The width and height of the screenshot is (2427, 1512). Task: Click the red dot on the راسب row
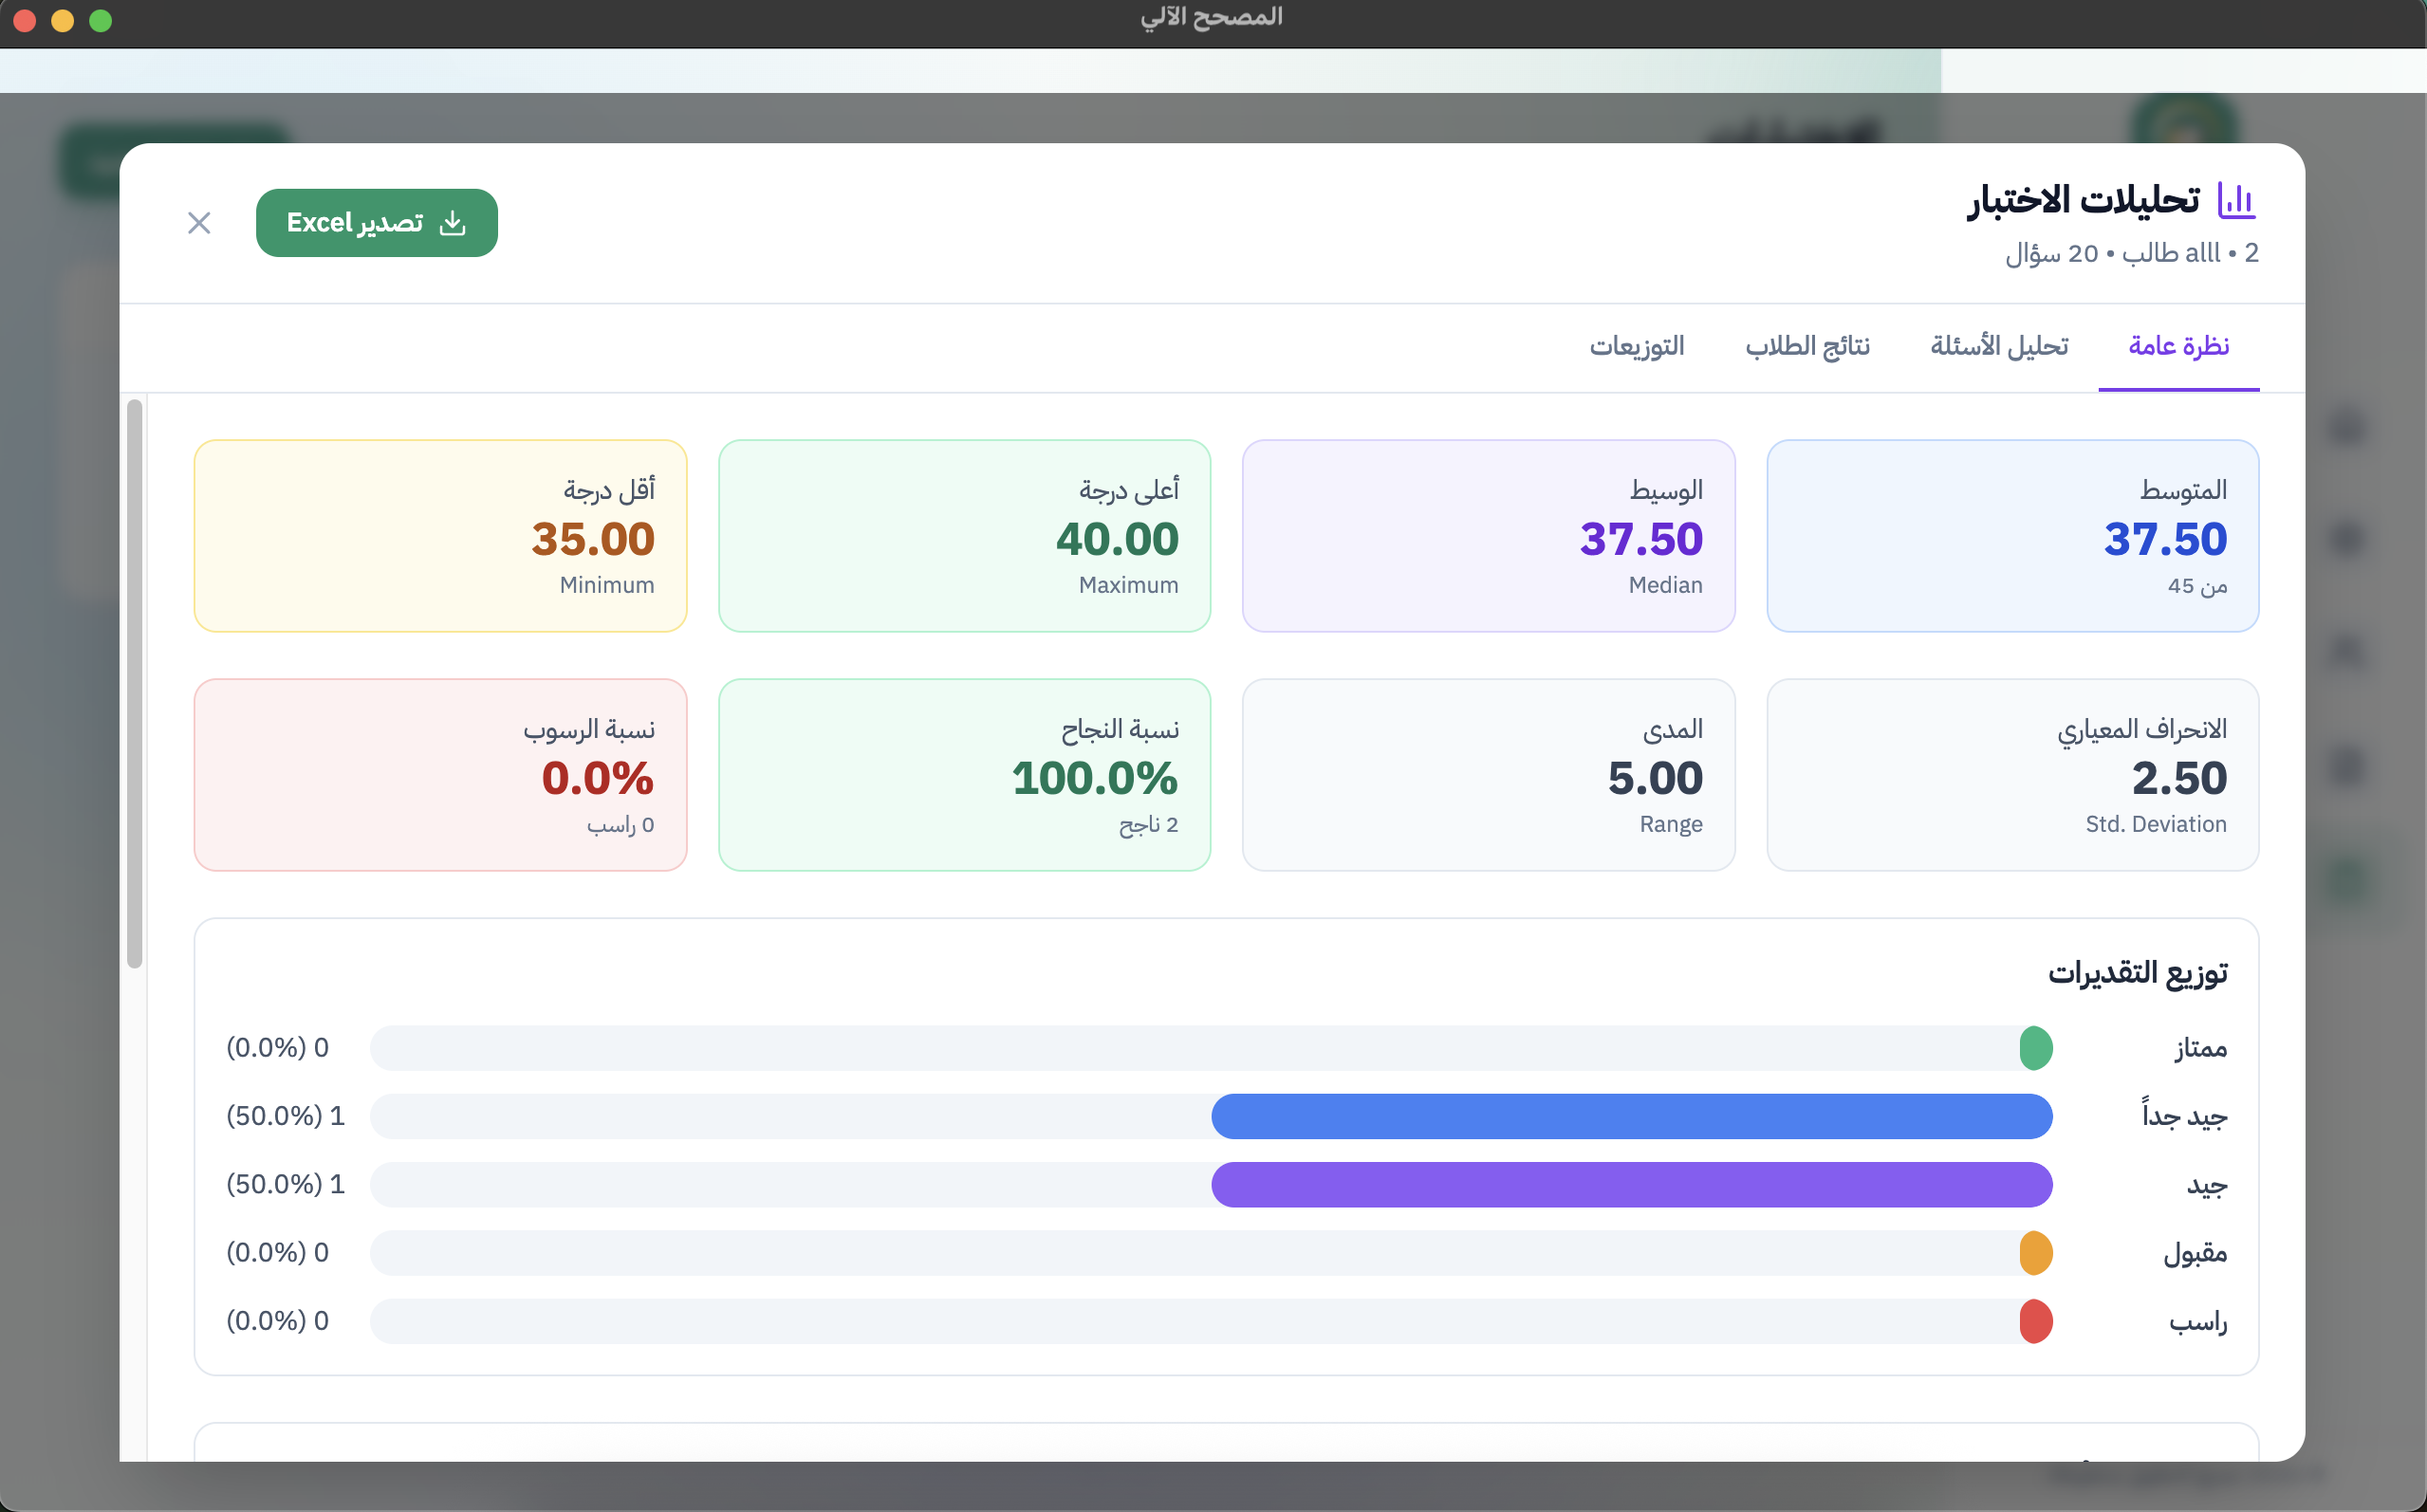pos(2036,1321)
